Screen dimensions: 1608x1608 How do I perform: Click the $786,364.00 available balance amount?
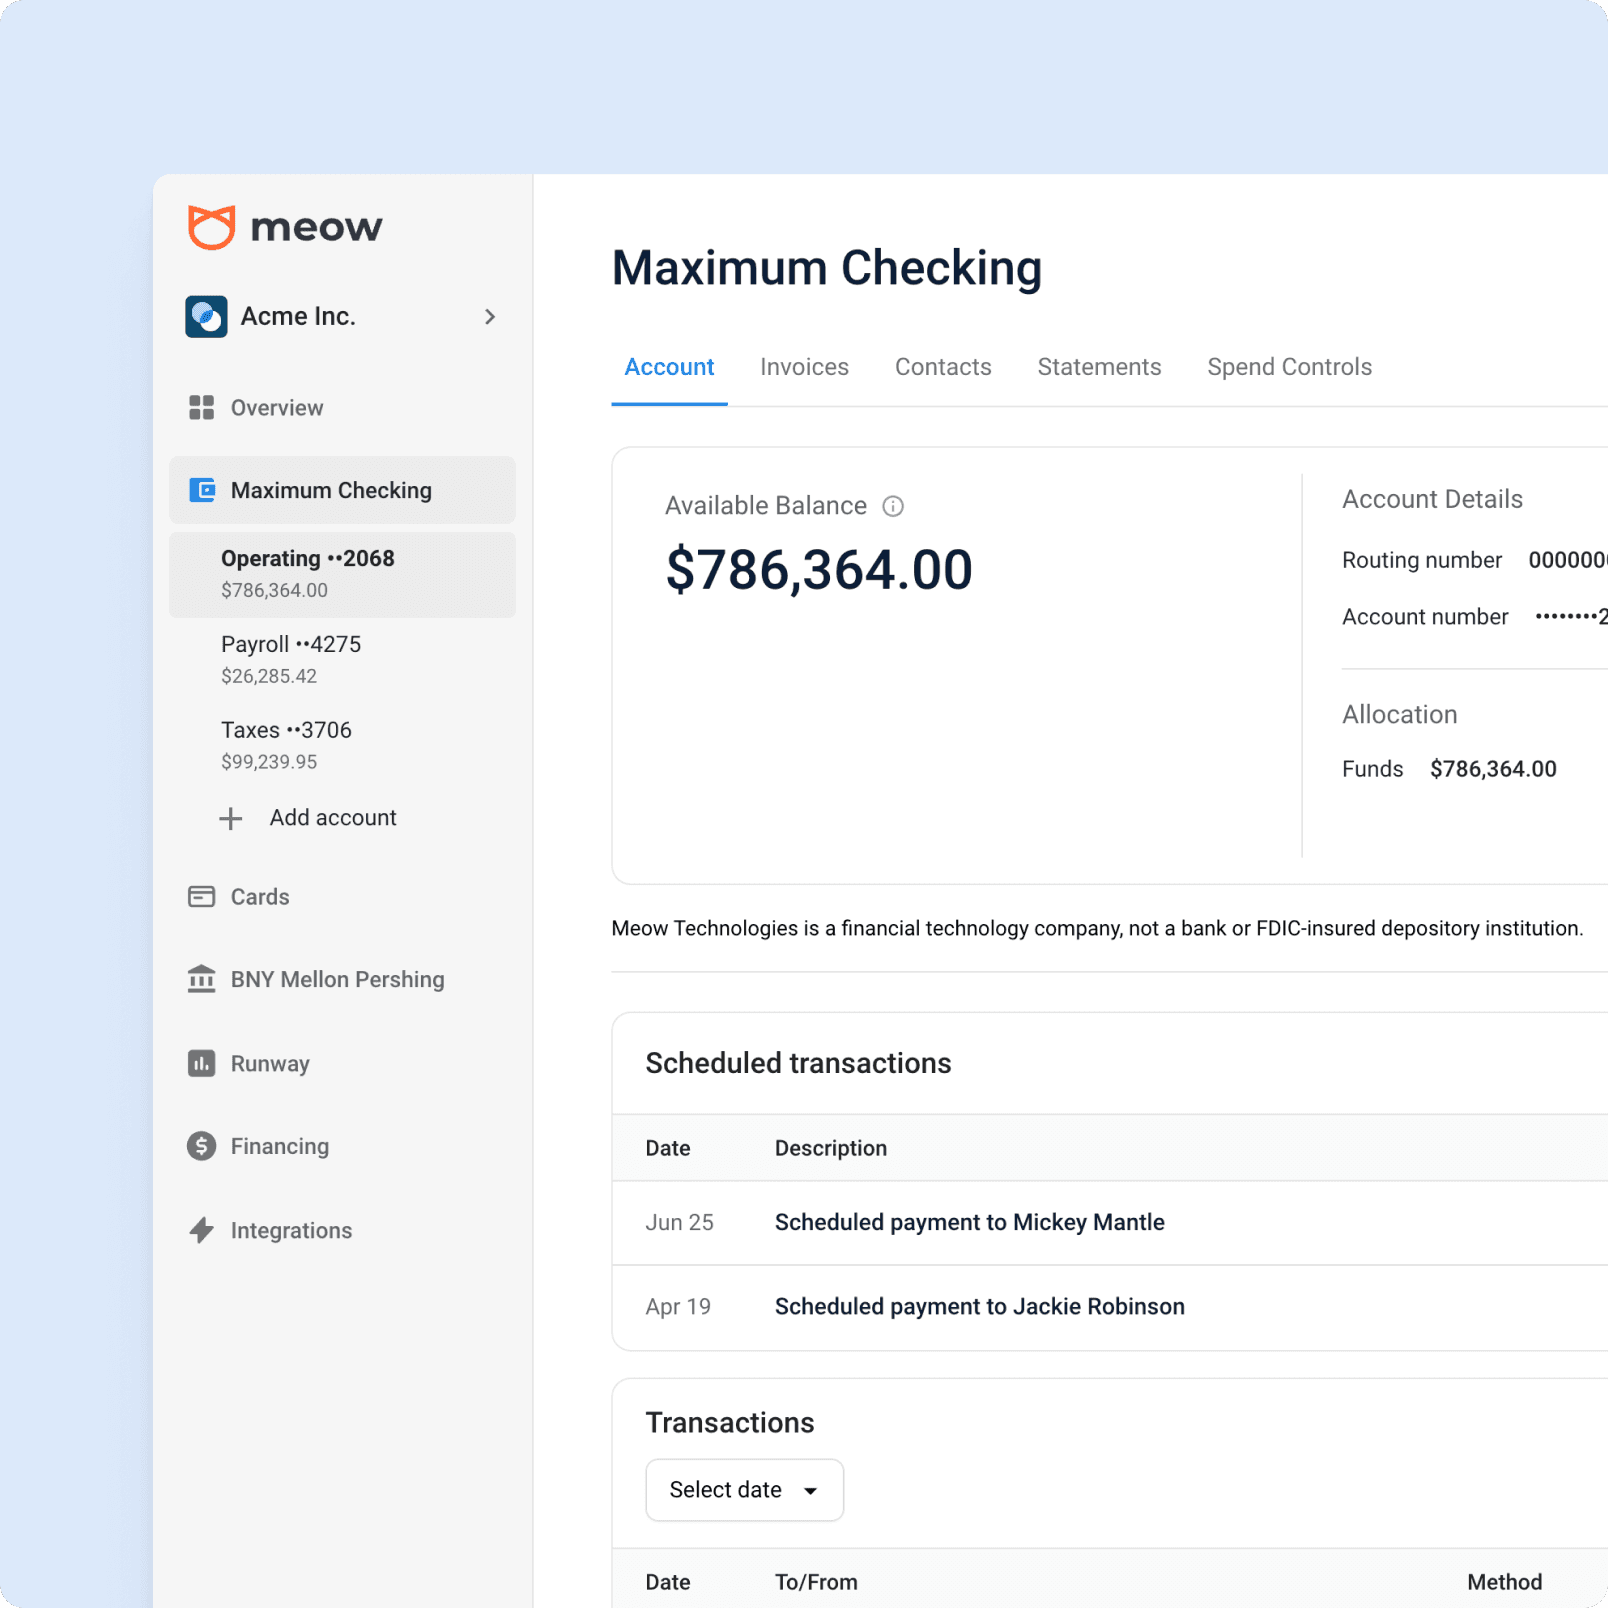(x=819, y=569)
